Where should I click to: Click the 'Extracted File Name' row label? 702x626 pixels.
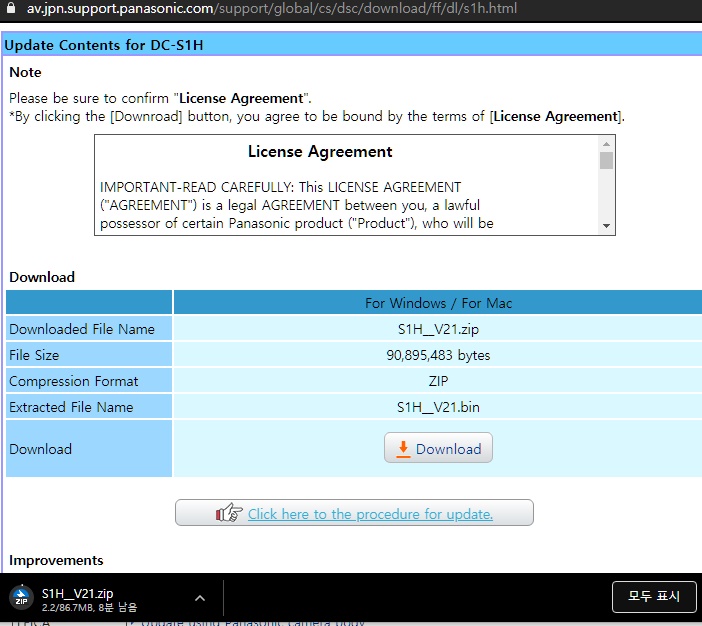click(x=71, y=407)
